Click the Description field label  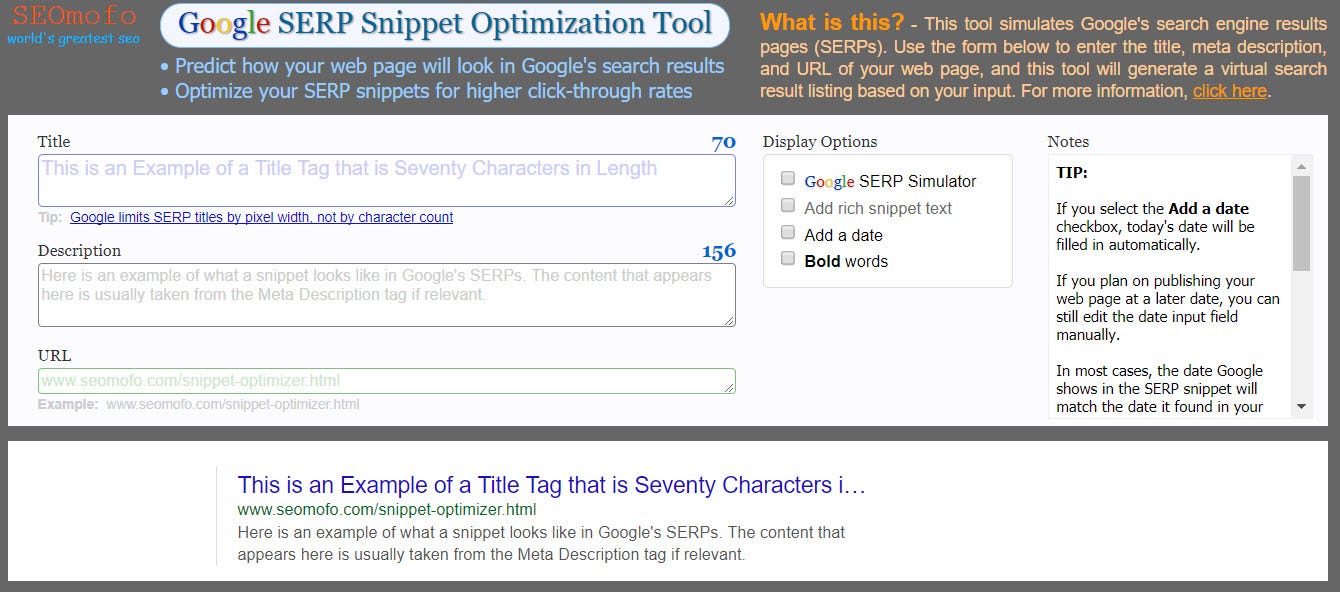[x=79, y=251]
